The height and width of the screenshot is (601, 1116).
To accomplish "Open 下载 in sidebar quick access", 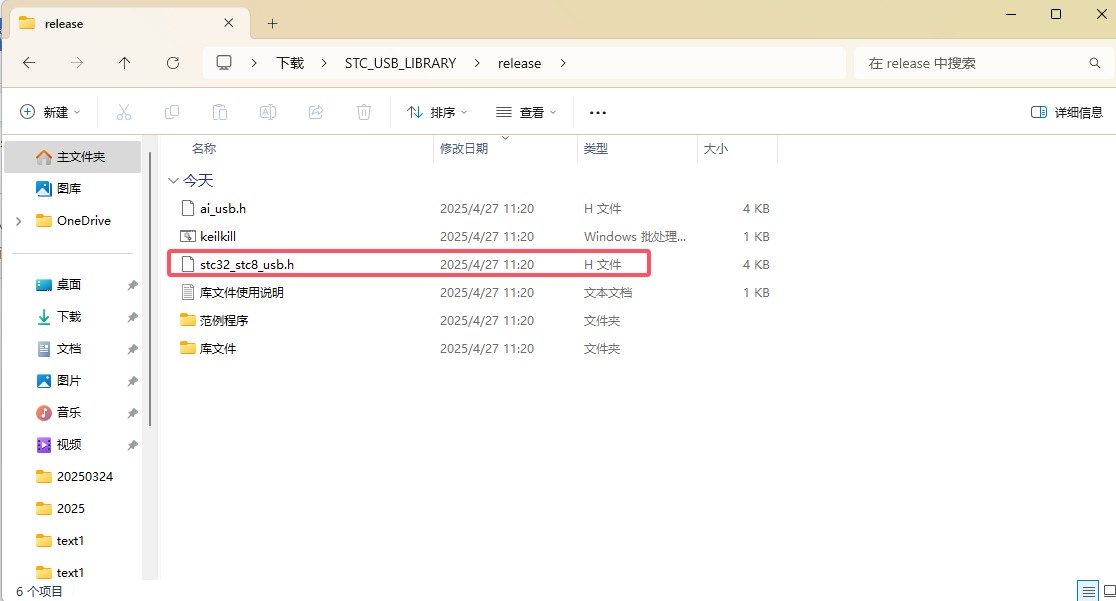I will [68, 317].
